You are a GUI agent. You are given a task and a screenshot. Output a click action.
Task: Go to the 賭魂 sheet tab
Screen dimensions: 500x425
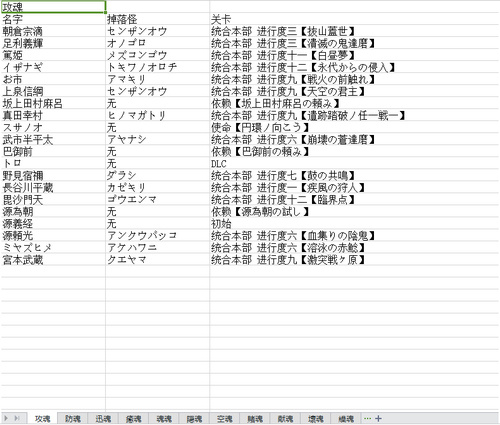coord(255,419)
